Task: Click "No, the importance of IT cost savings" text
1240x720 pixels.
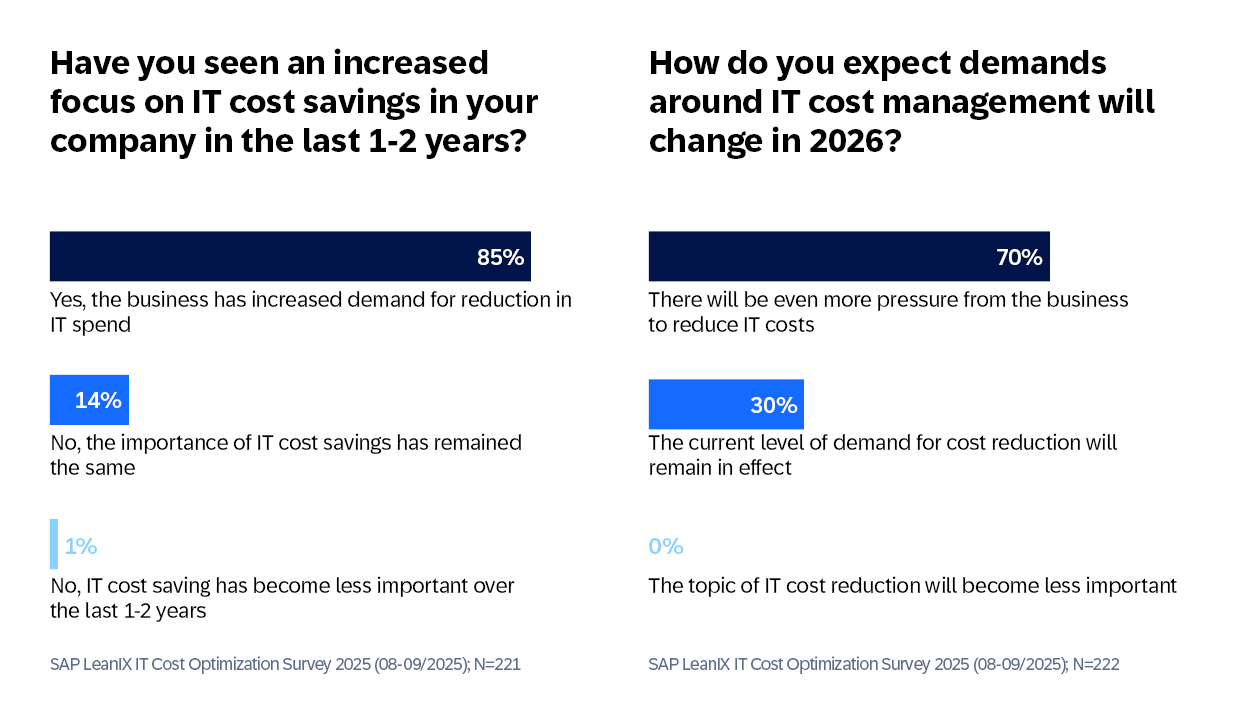Action: (286, 454)
